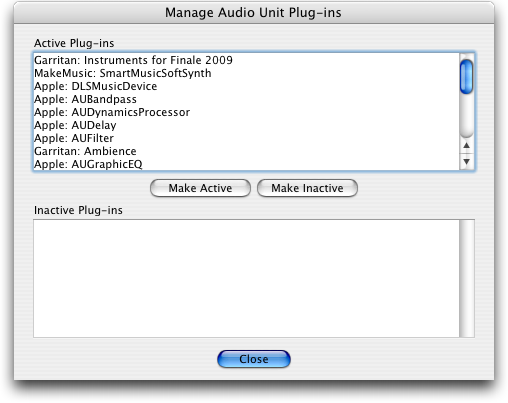Select Apple: AUDelay plug-in
This screenshot has height=403, width=508.
coord(246,125)
